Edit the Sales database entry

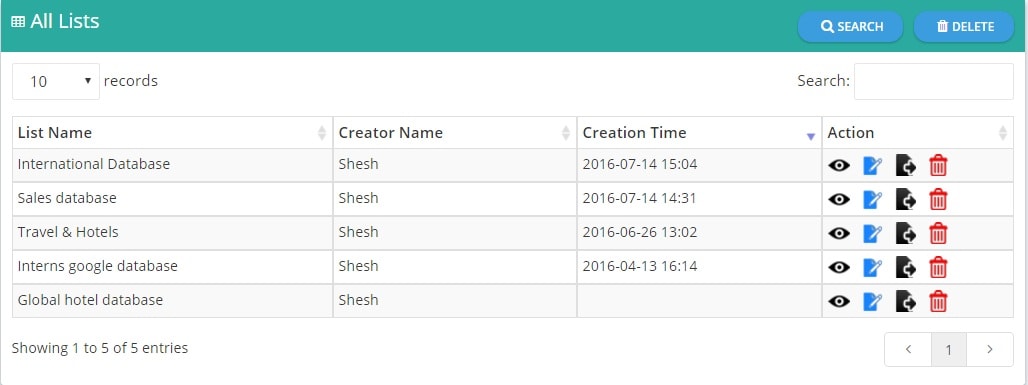pyautogui.click(x=872, y=199)
